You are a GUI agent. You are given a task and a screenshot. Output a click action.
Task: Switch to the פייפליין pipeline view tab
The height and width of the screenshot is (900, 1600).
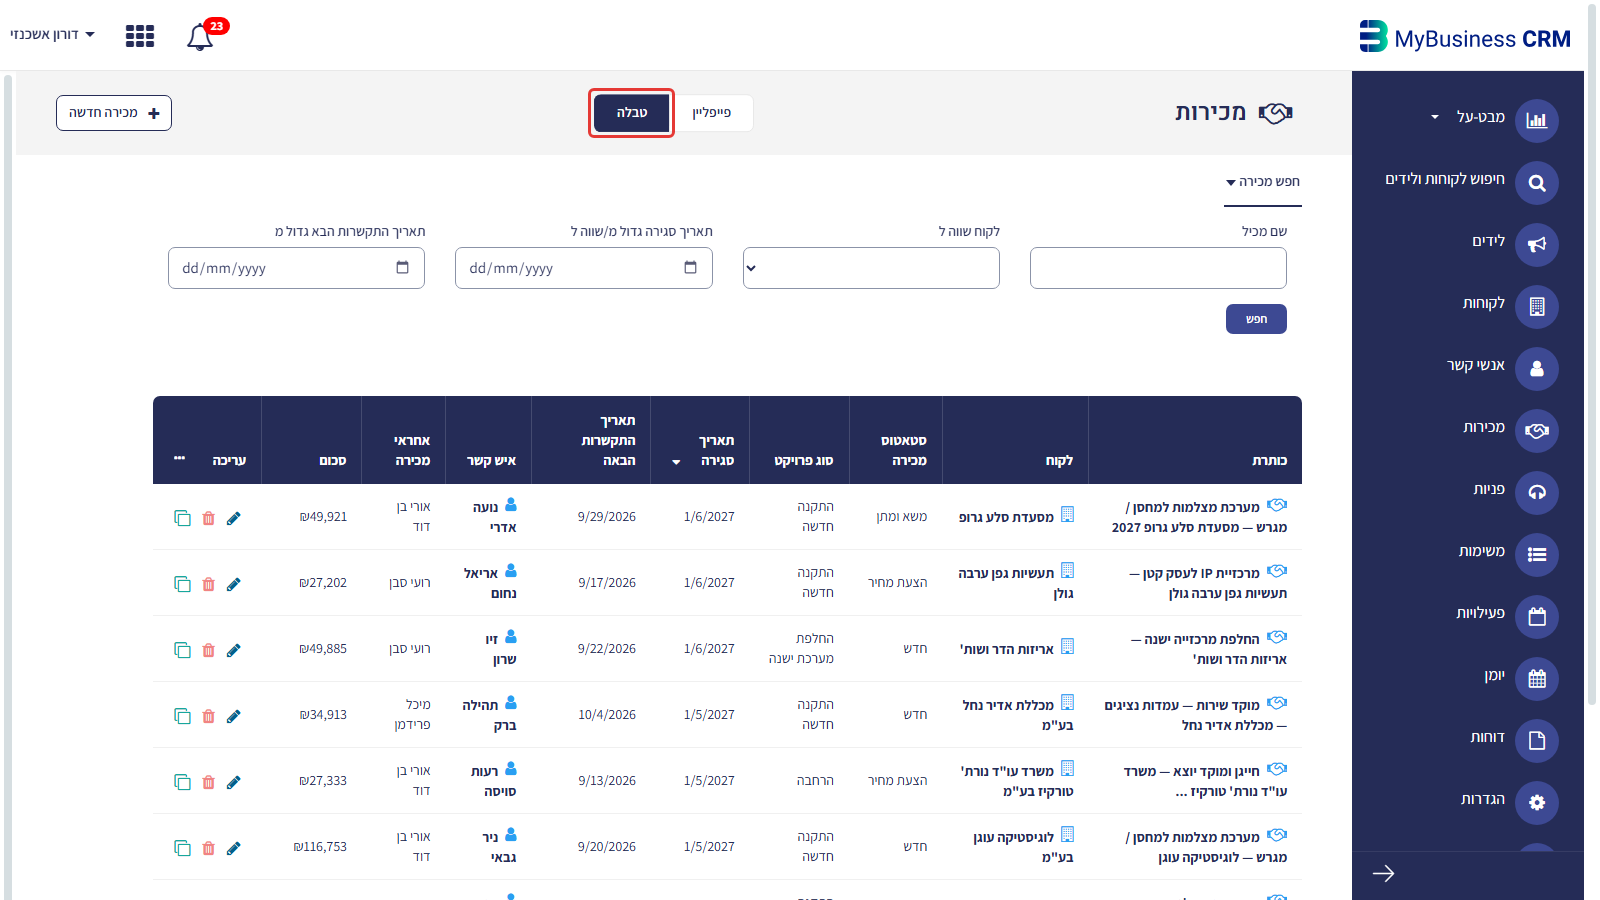[x=712, y=113]
